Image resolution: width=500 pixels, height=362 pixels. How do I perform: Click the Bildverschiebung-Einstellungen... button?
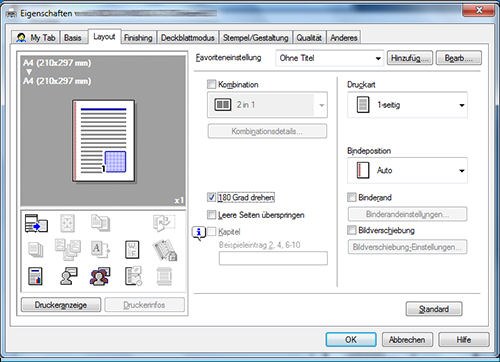pyautogui.click(x=407, y=247)
